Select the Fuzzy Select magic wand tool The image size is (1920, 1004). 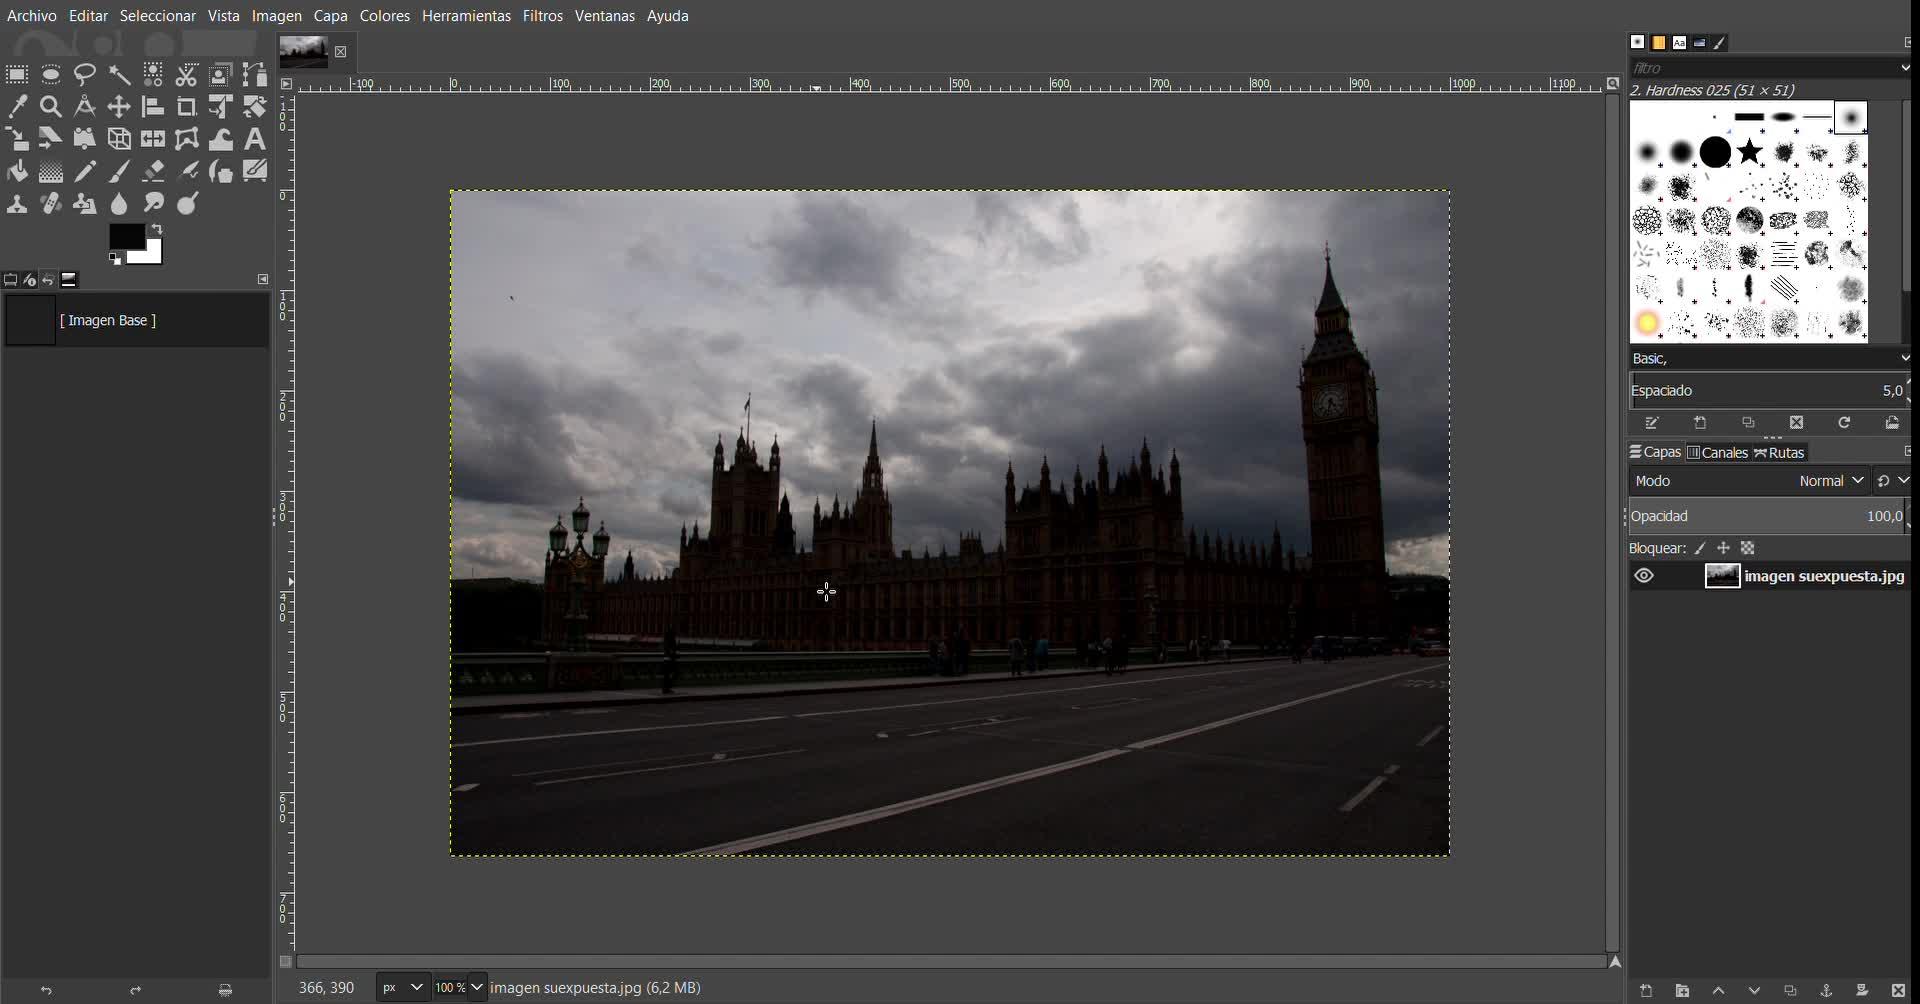click(x=119, y=74)
